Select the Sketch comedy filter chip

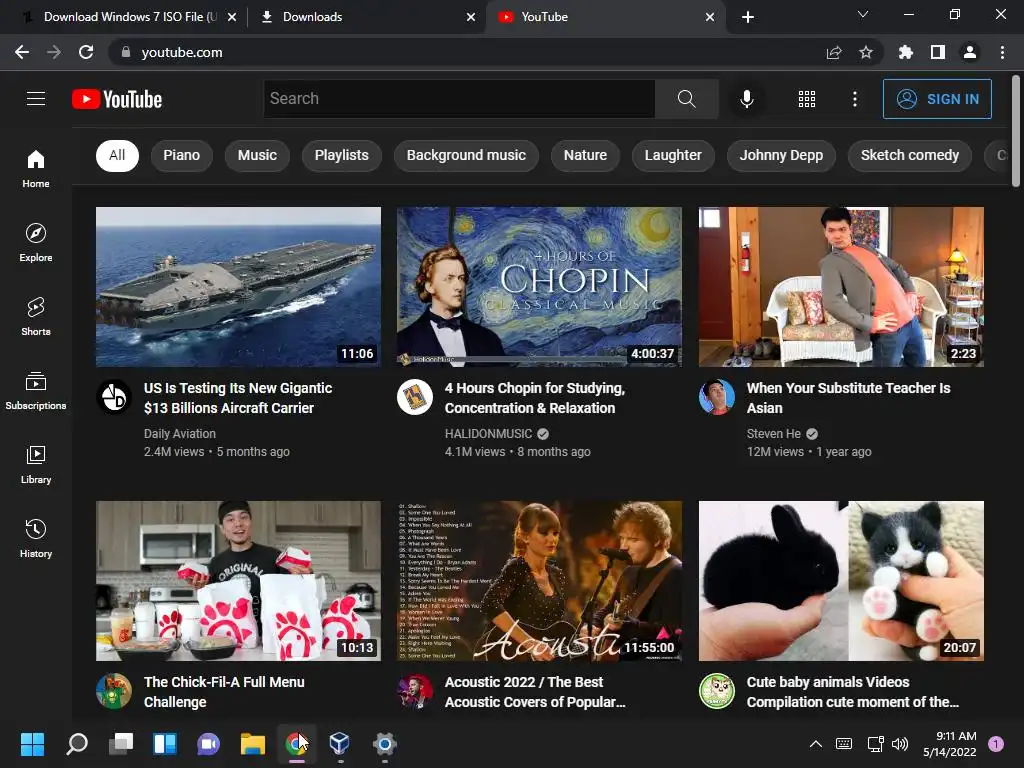(910, 155)
